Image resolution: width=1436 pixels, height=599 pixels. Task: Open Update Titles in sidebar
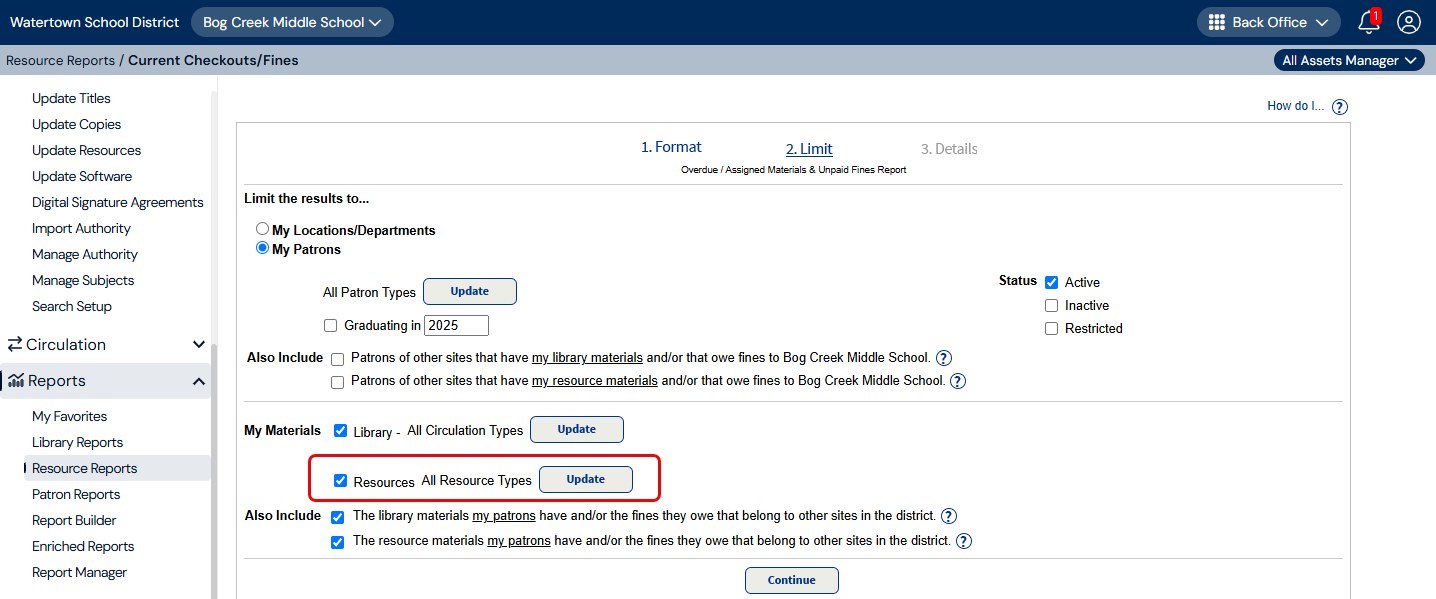pos(71,98)
